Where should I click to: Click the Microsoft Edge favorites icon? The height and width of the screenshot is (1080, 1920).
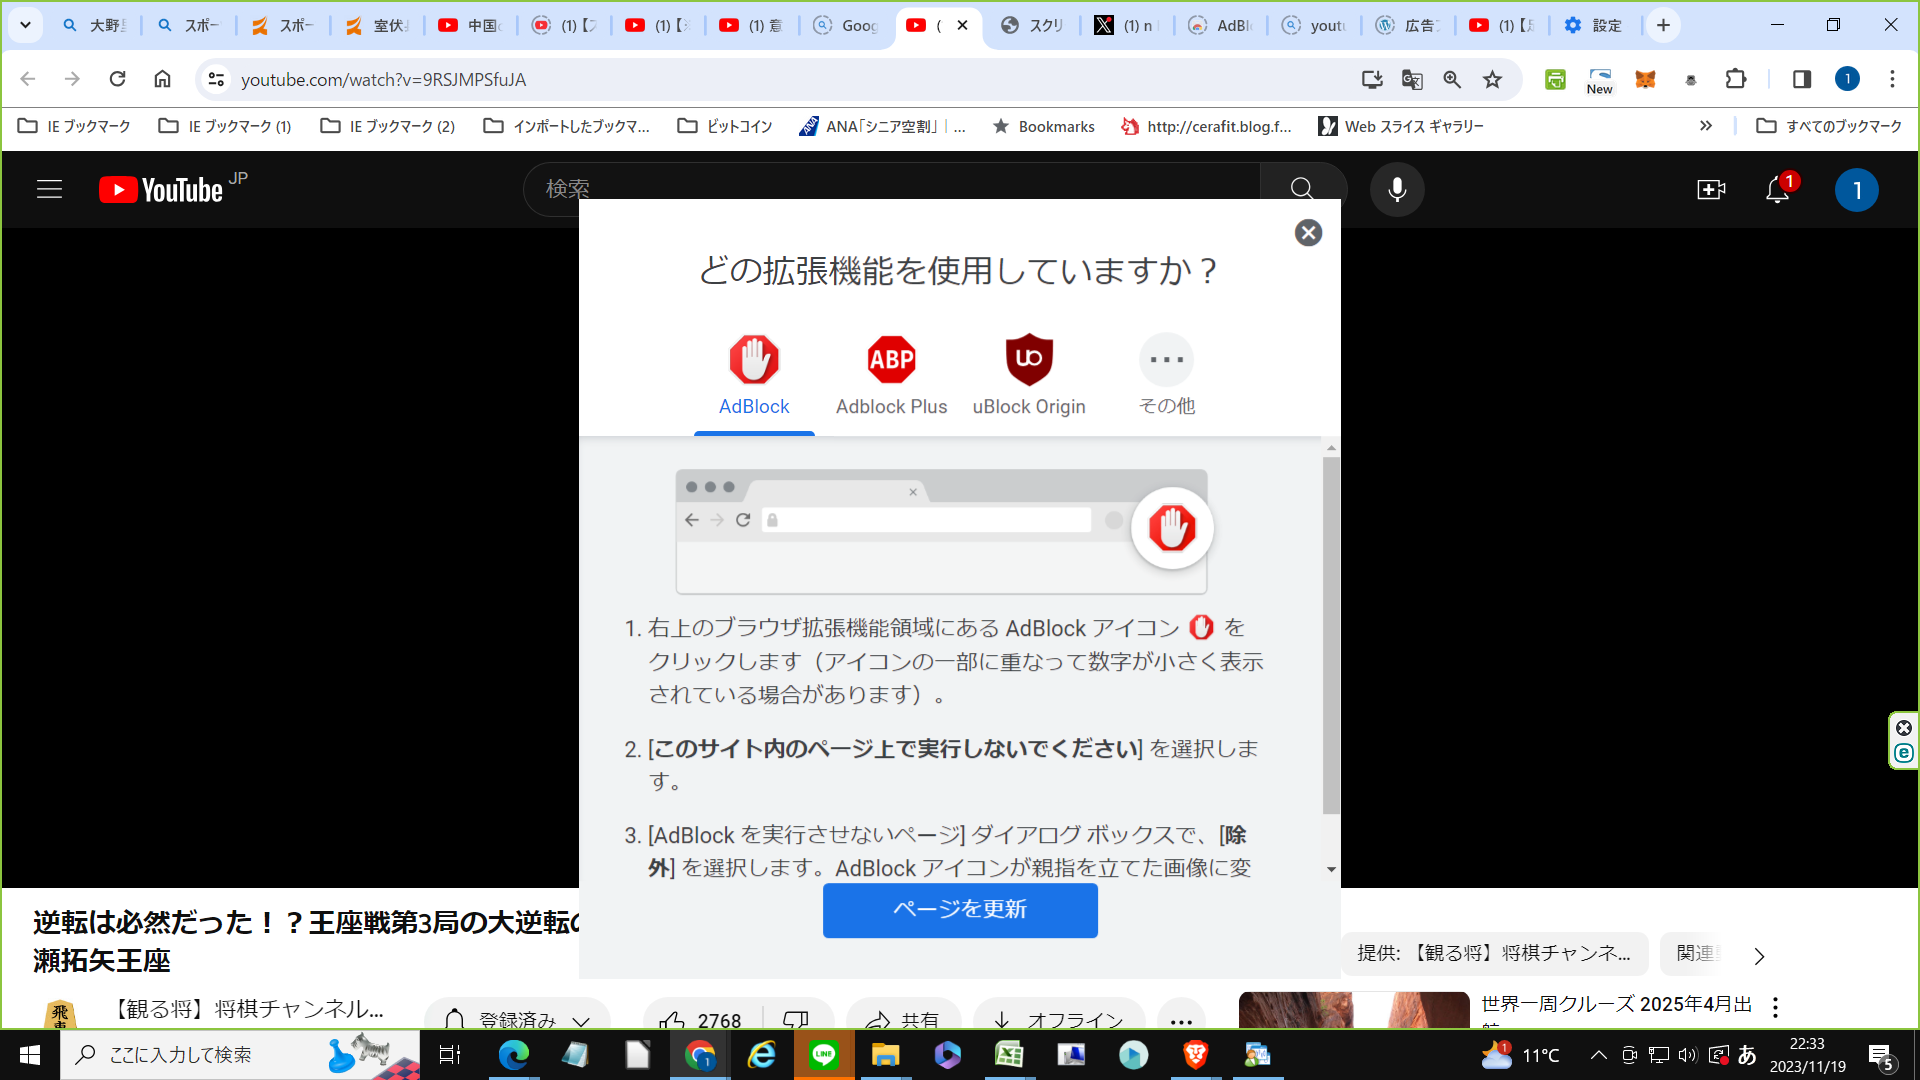[1490, 79]
